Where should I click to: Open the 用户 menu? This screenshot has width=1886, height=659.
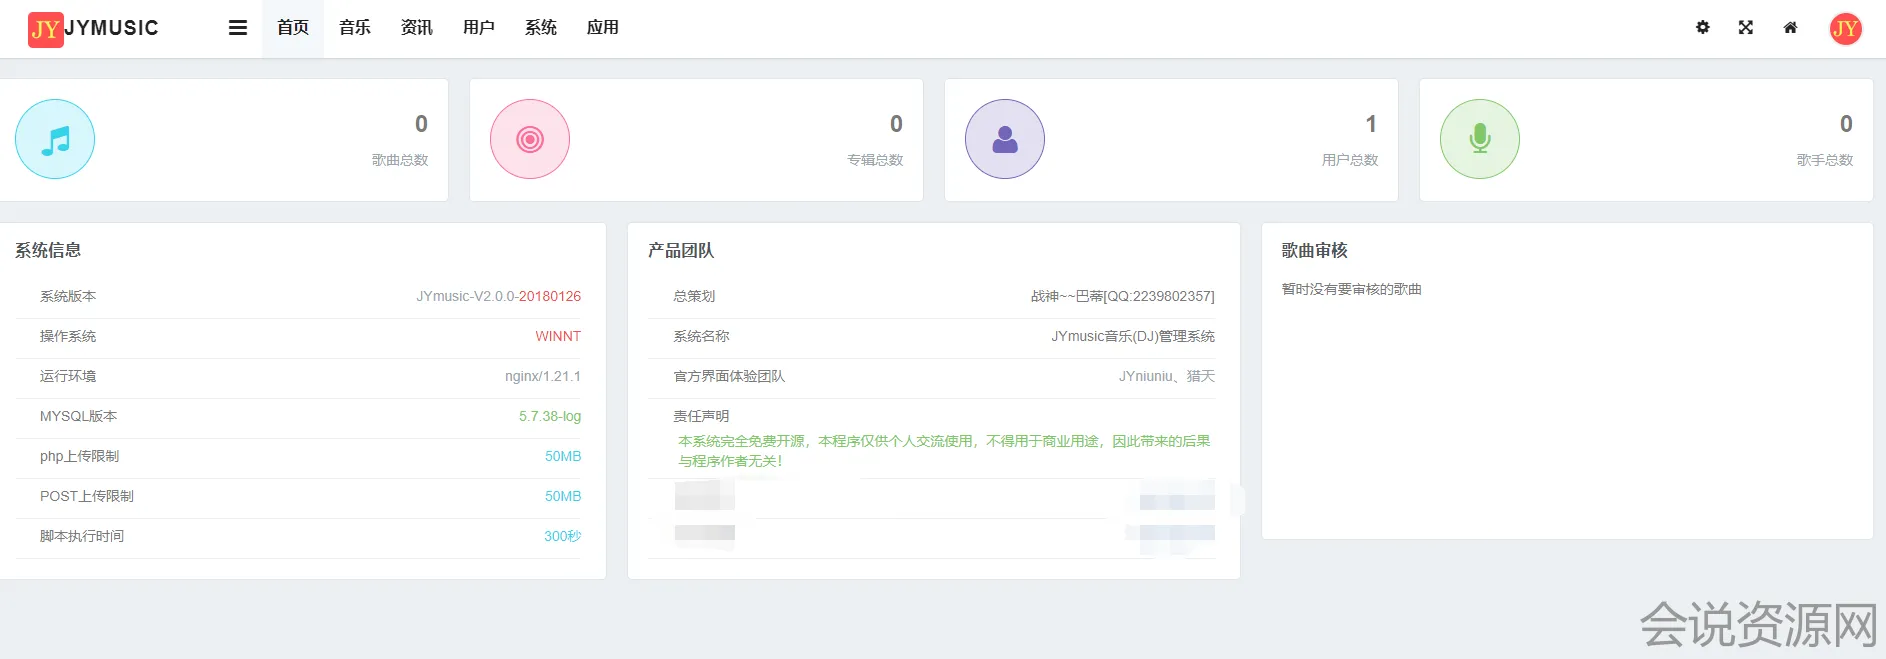(x=479, y=28)
